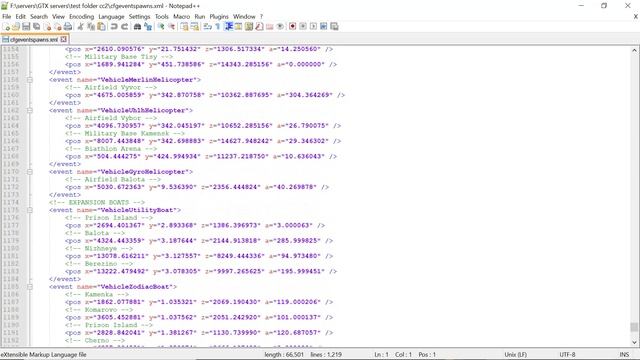The height and width of the screenshot is (360, 640).
Task: Click eXtensible Markup Language file status text
Action: point(43,355)
